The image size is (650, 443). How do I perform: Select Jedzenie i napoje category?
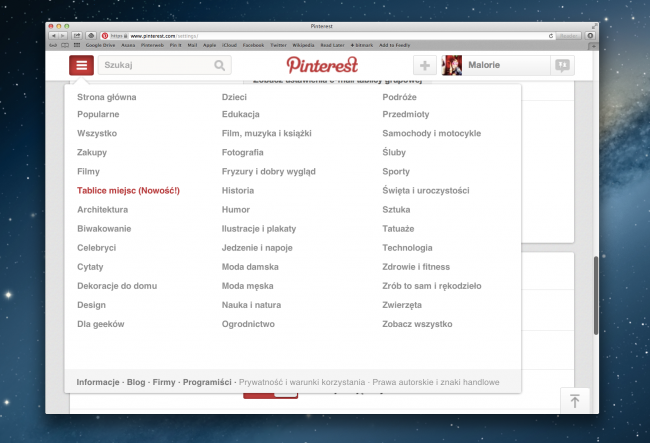tap(257, 248)
